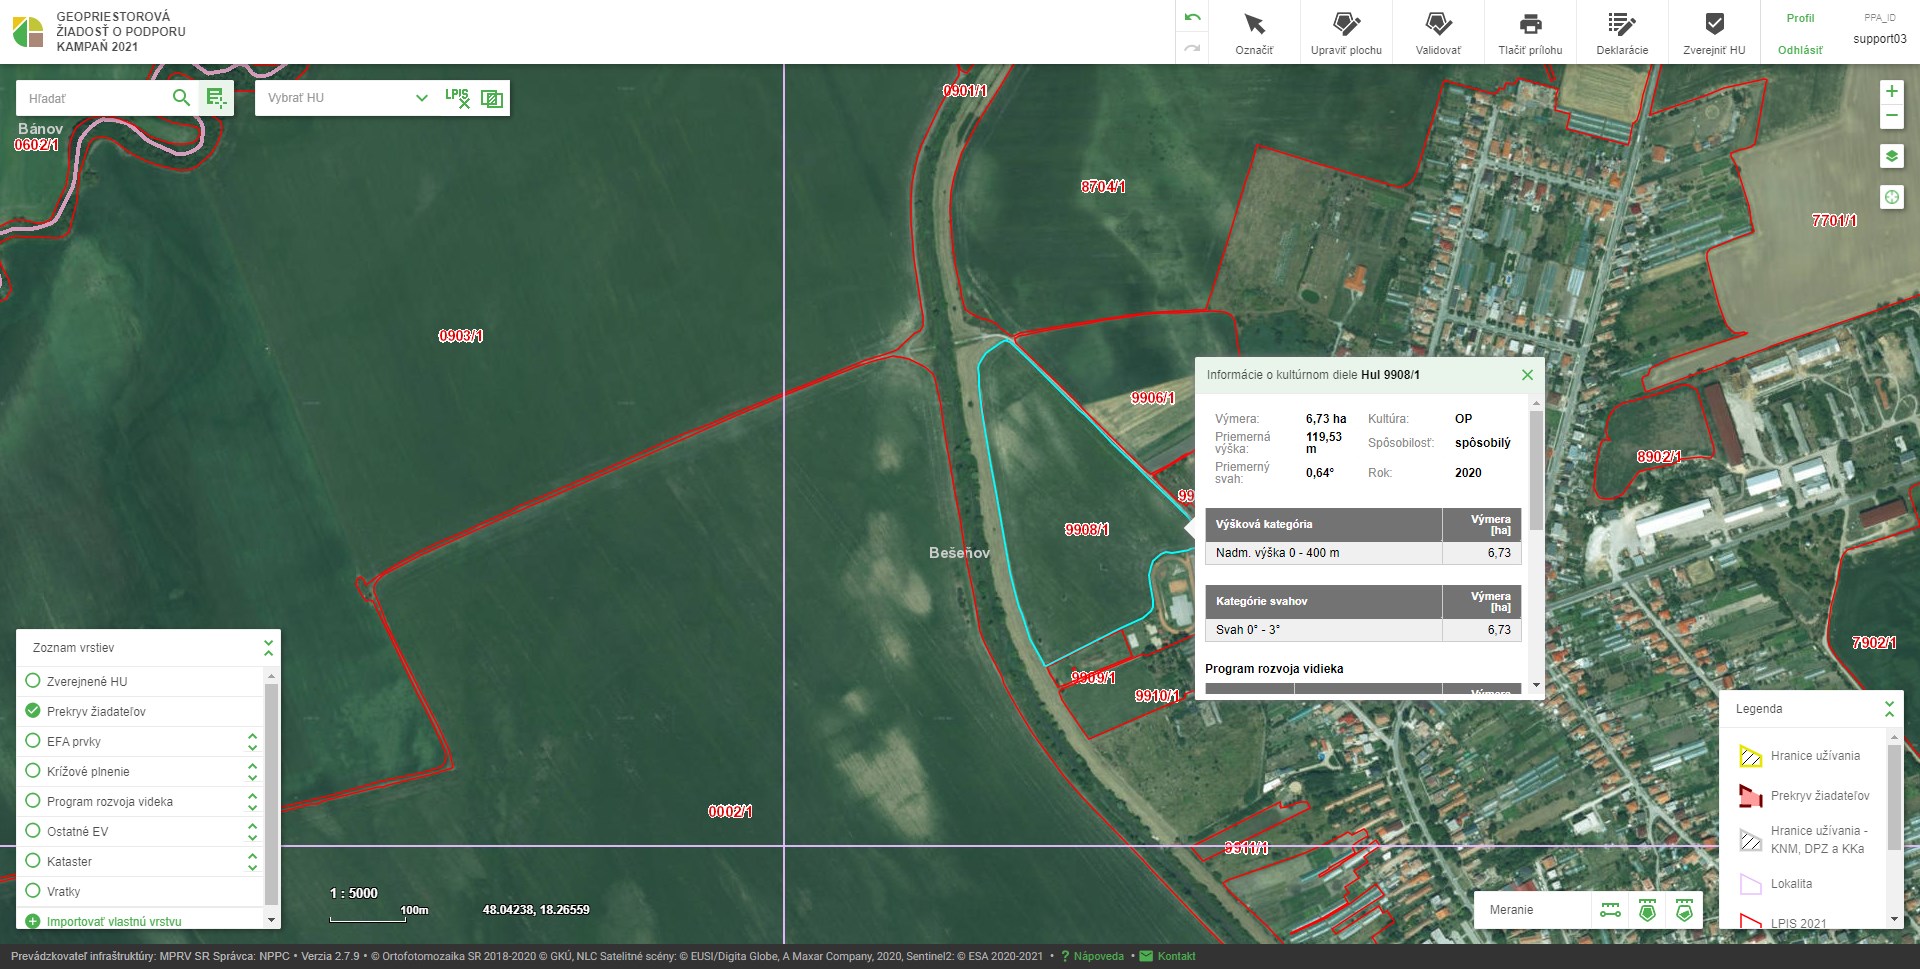Click the application logo icon

click(x=28, y=32)
